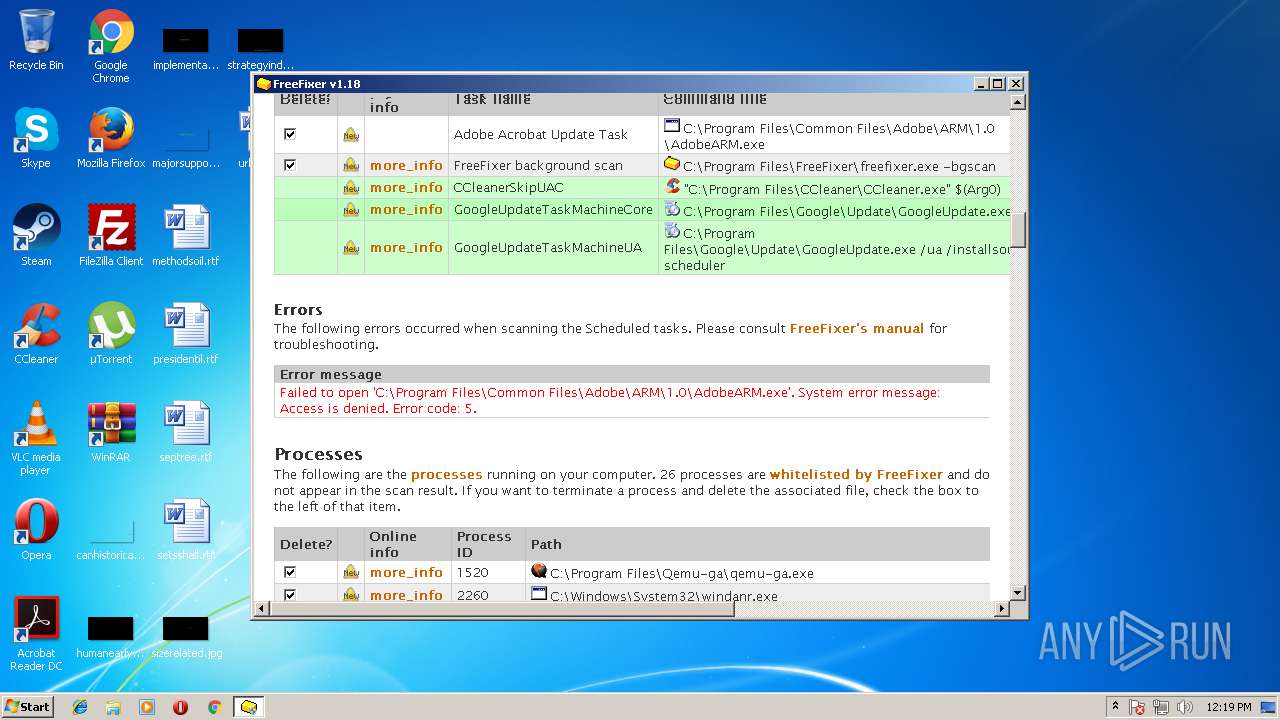1280x720 pixels.
Task: Select methodsoil.rtf desktop file
Action: click(x=186, y=236)
